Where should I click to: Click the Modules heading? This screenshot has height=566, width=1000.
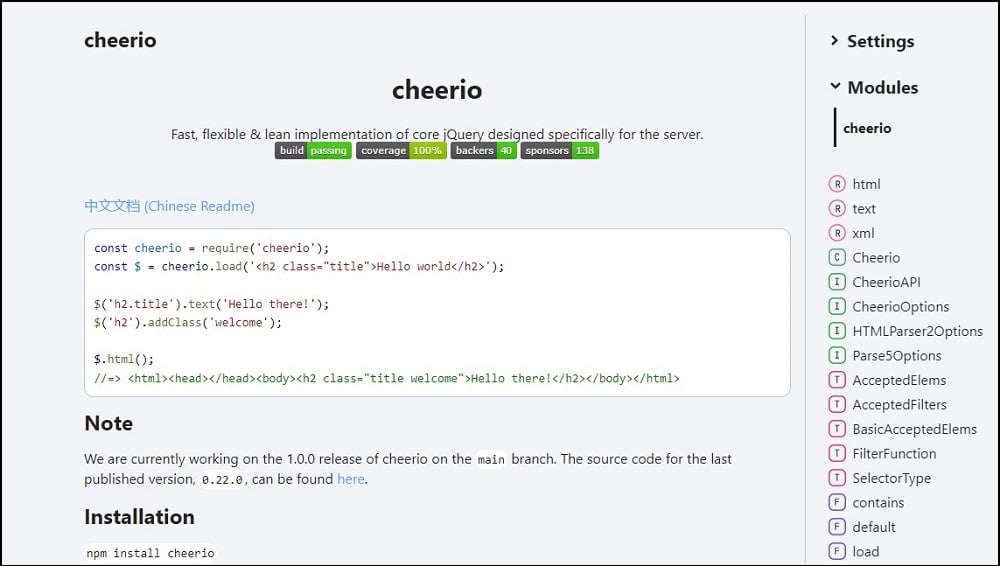pos(883,87)
